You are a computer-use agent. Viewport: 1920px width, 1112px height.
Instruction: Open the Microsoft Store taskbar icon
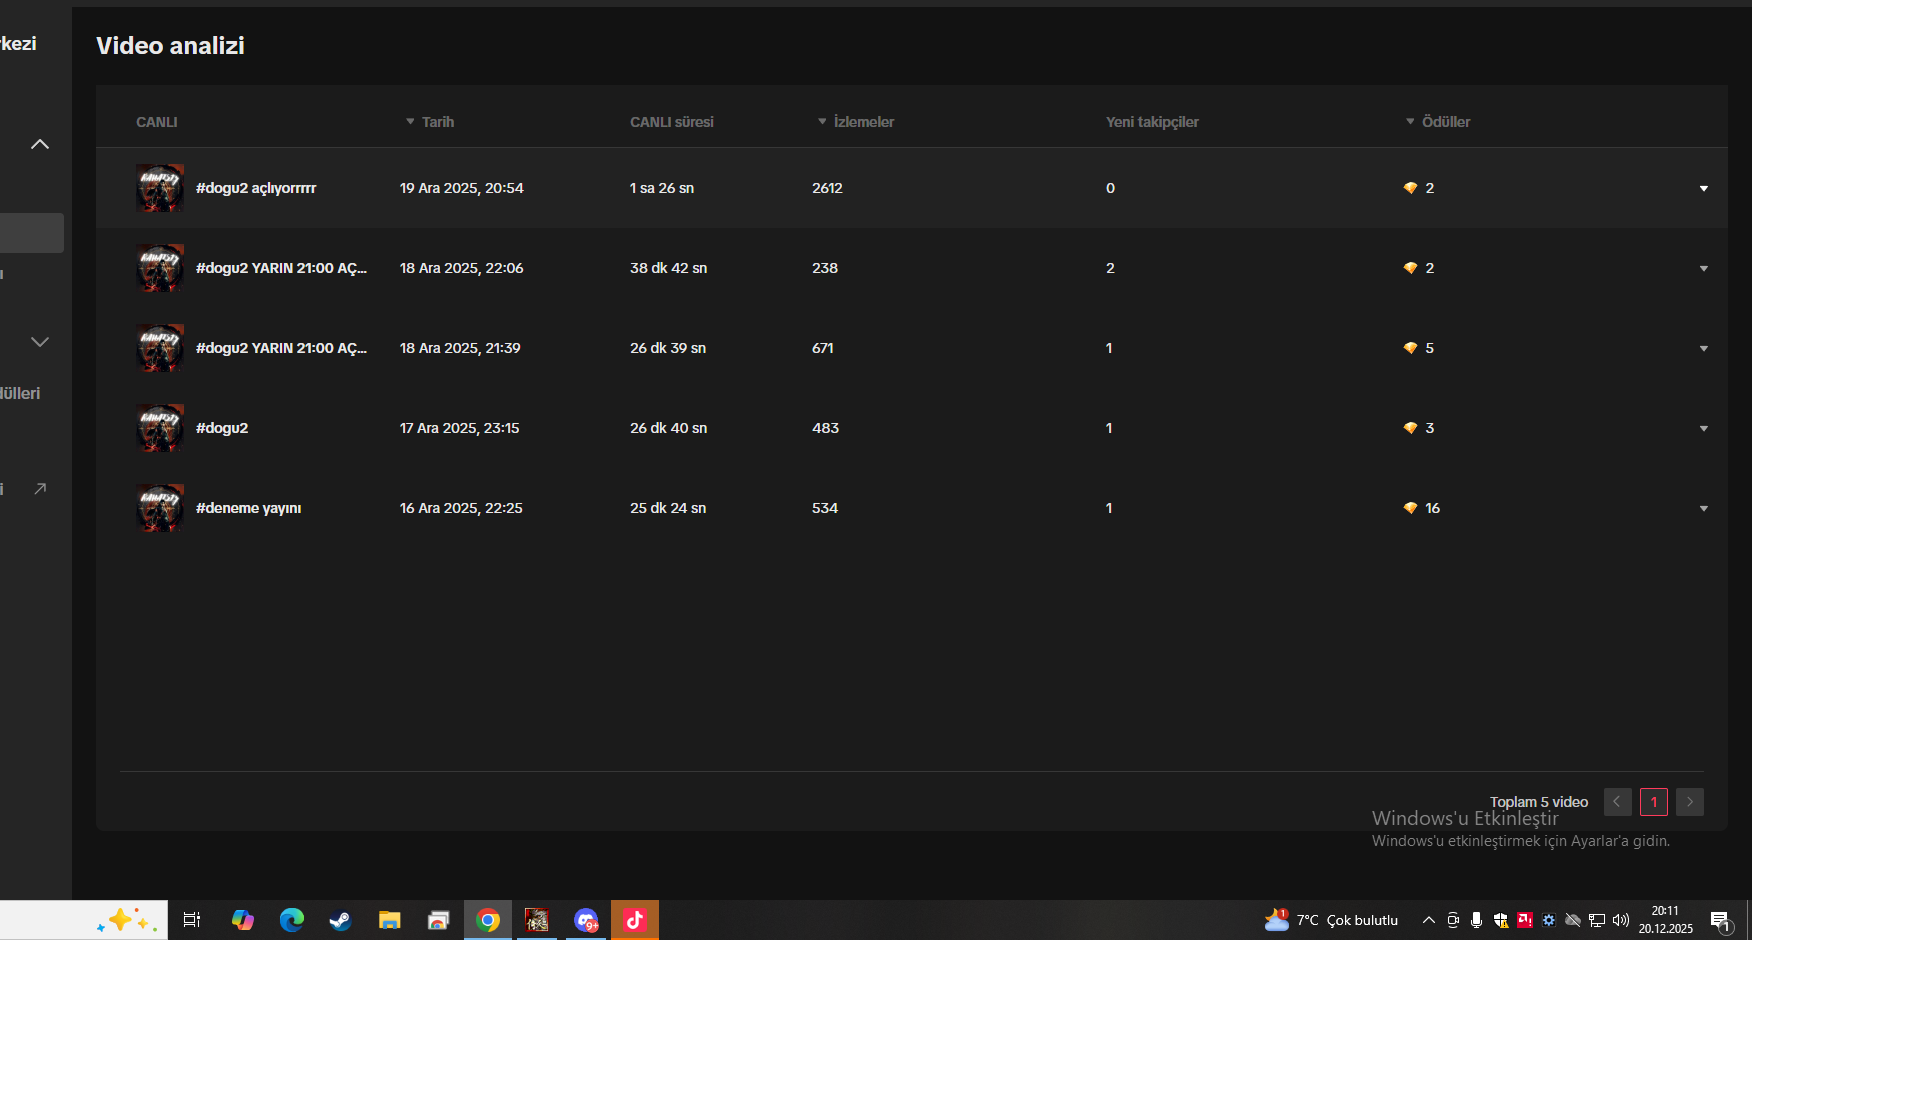438,920
